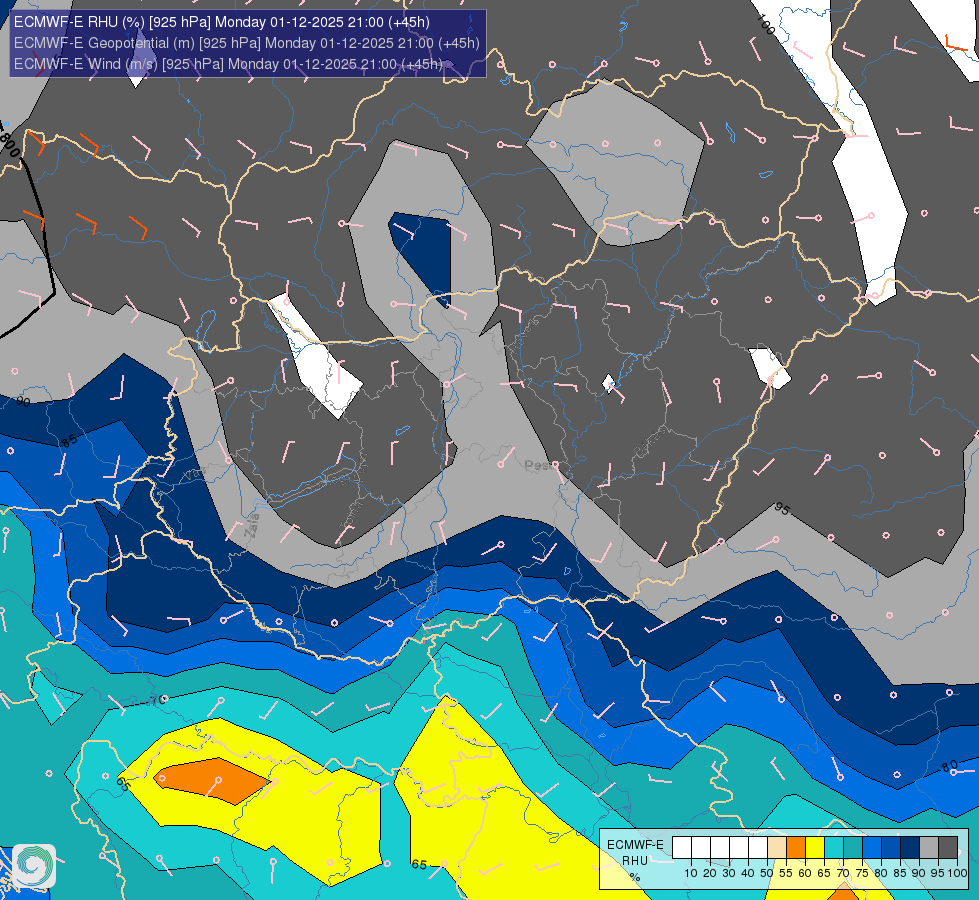979x900 pixels.
Task: Click the '85' contour label on map
Action: point(69,441)
